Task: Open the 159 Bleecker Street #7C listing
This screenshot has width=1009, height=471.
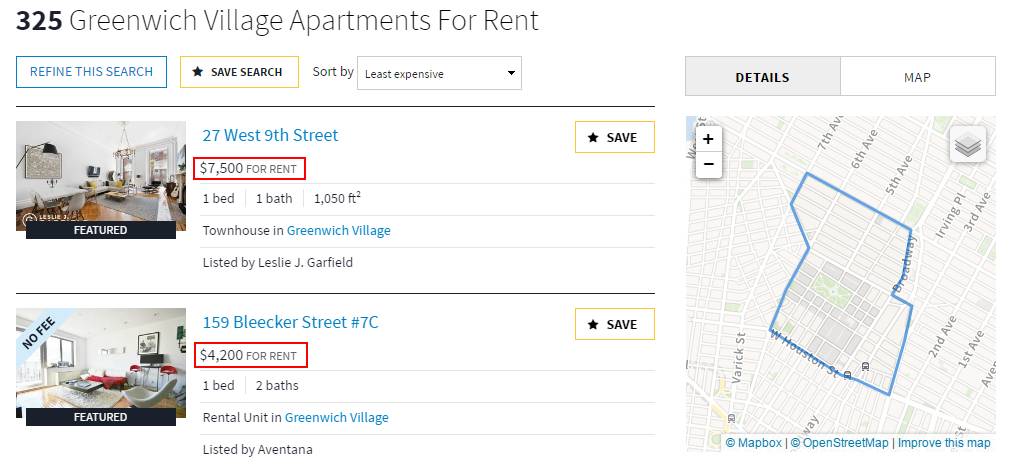Action: coord(290,322)
